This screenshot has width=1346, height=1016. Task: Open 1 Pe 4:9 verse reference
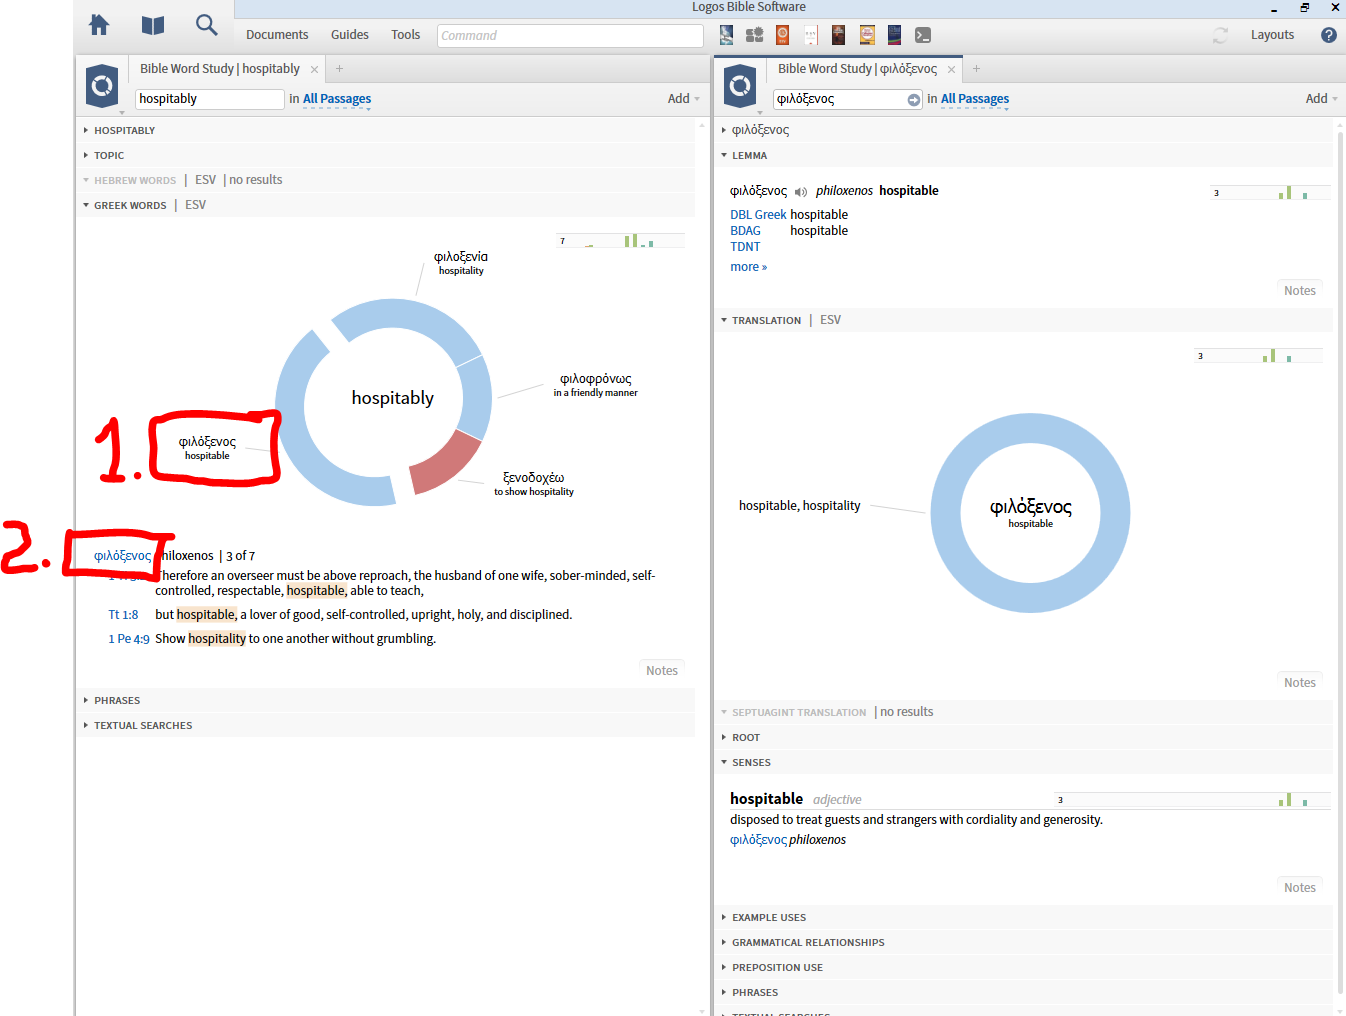(x=129, y=639)
